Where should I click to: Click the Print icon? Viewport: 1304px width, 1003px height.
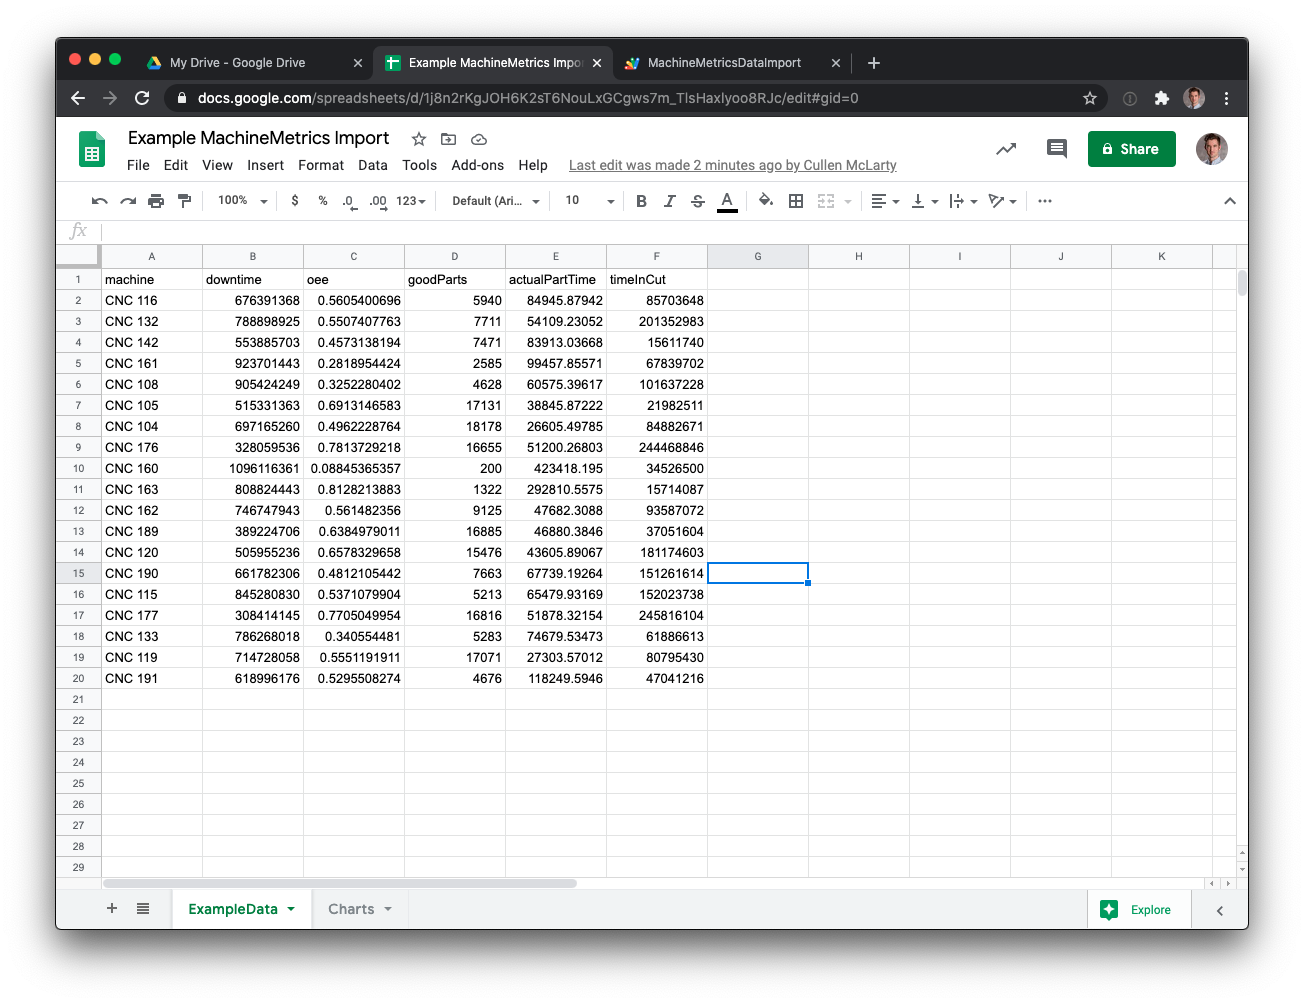156,201
